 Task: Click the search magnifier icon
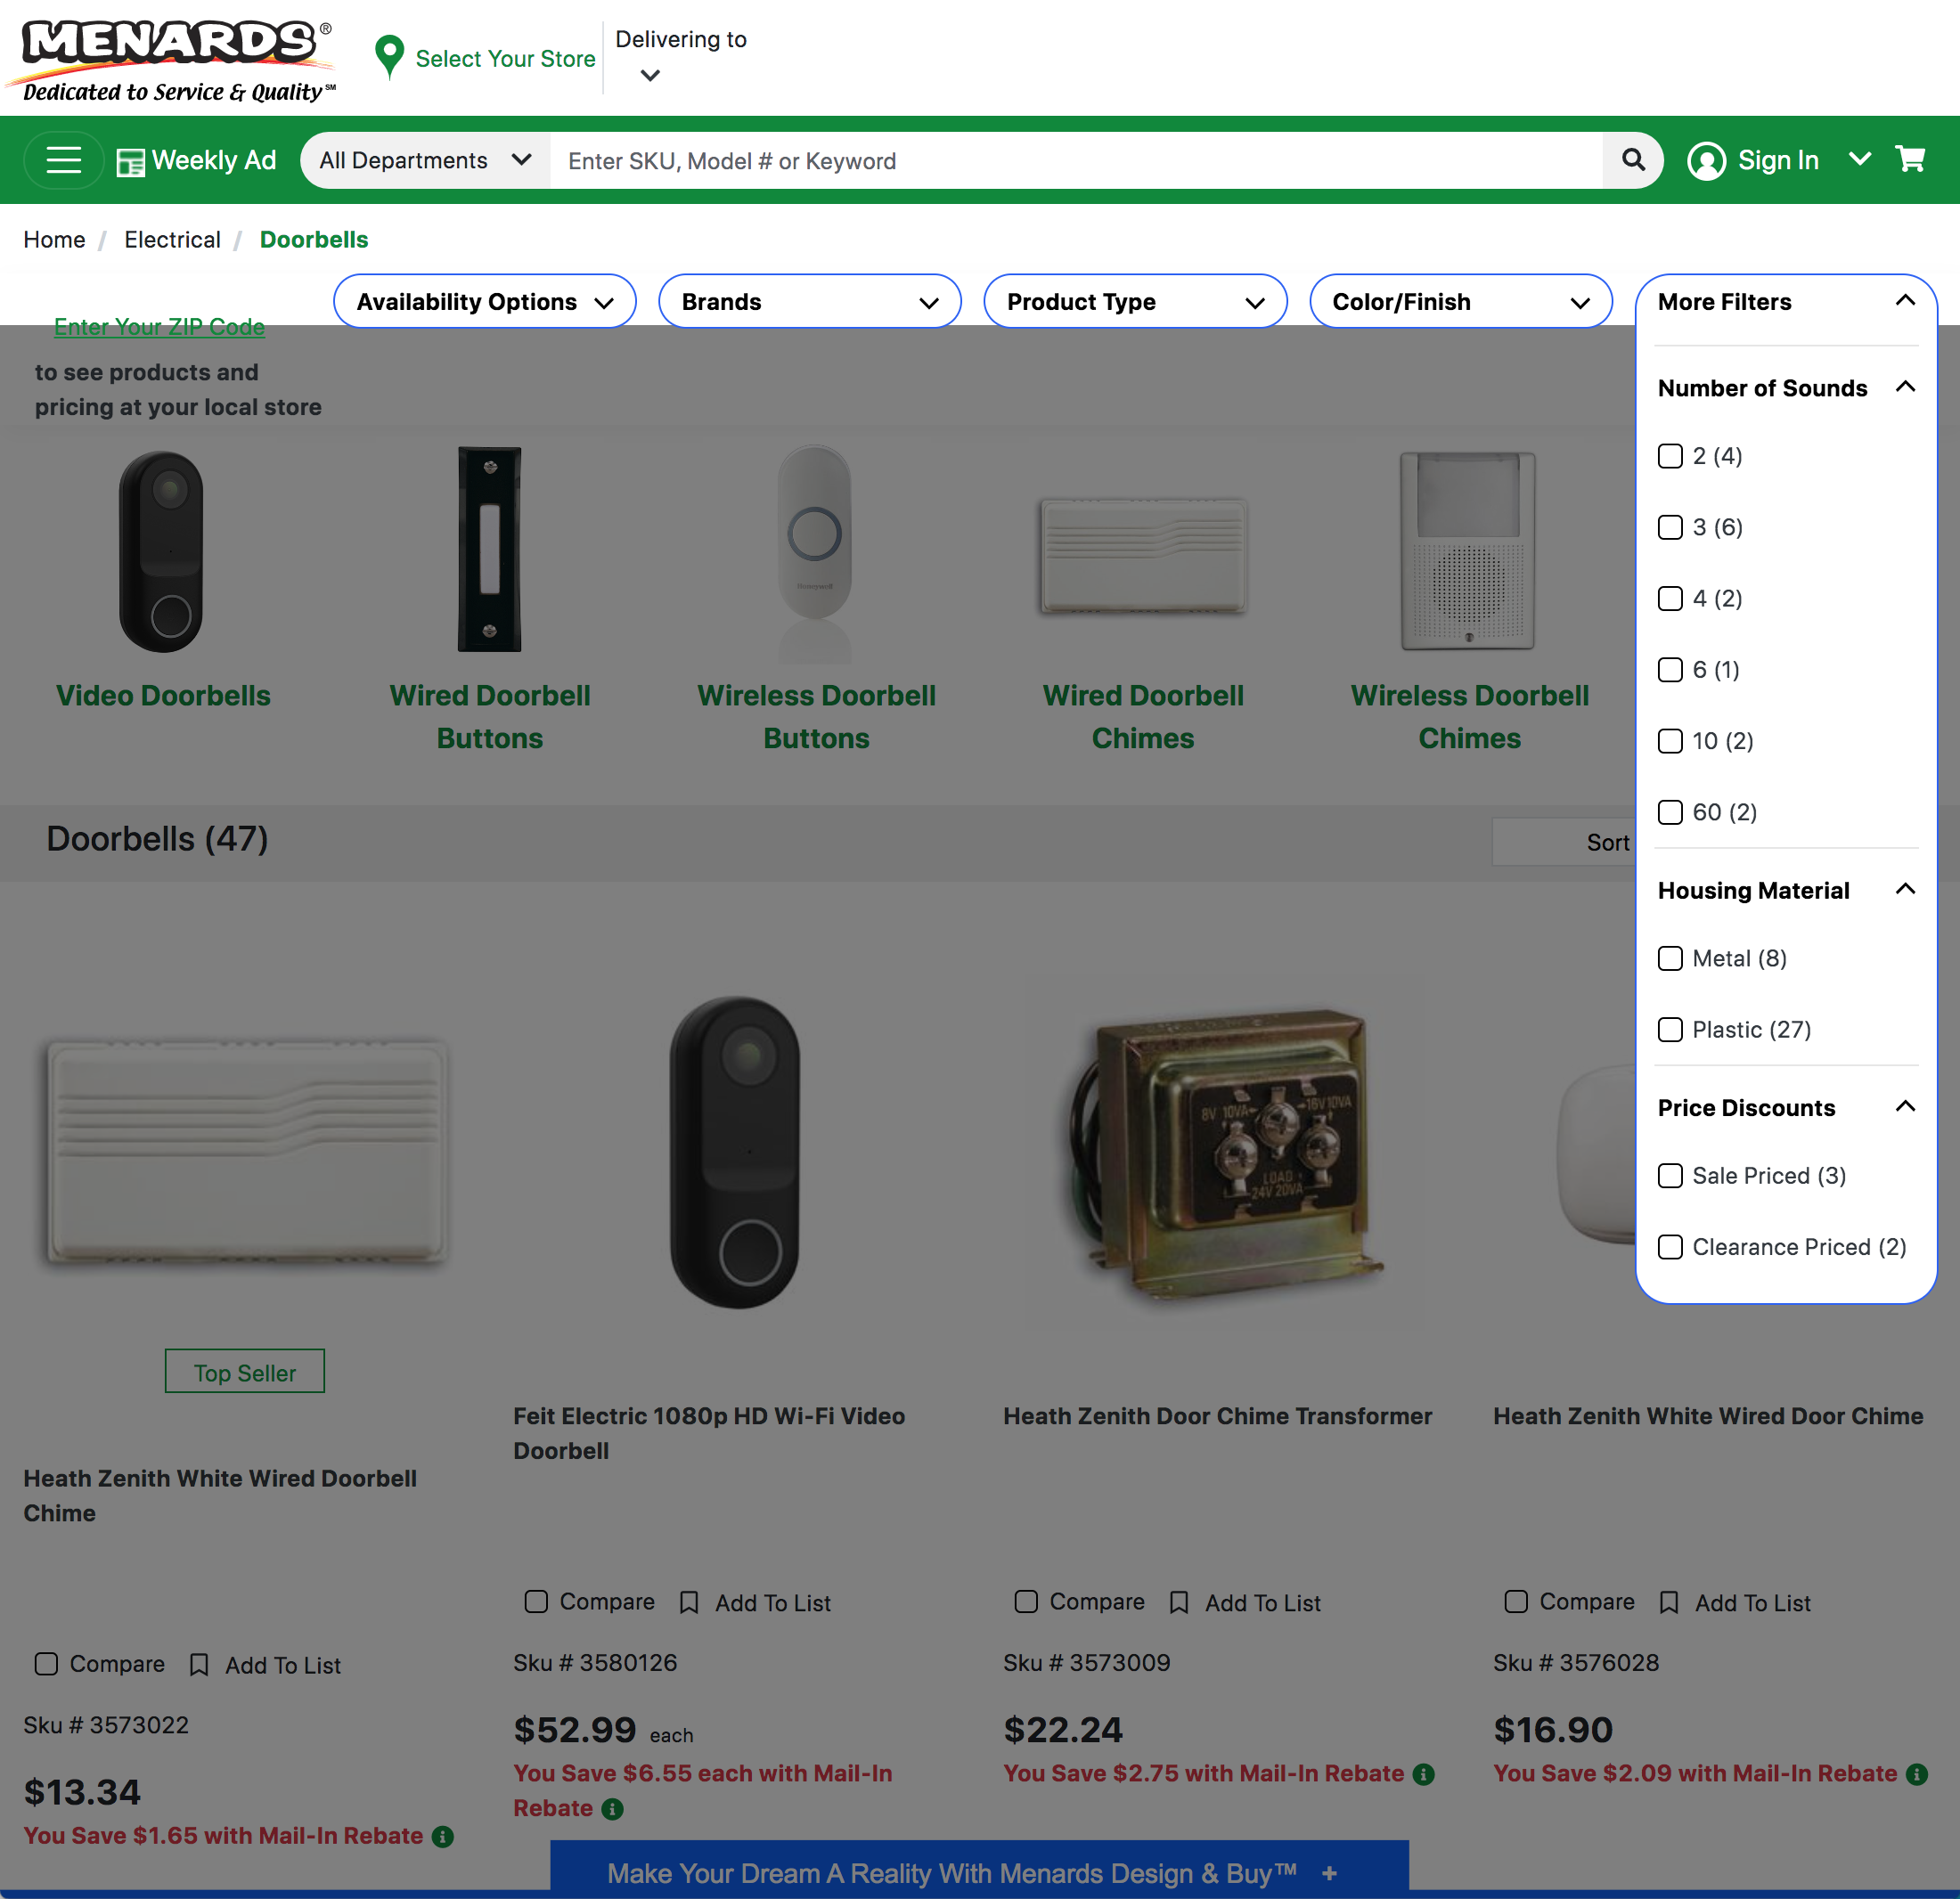[1633, 160]
